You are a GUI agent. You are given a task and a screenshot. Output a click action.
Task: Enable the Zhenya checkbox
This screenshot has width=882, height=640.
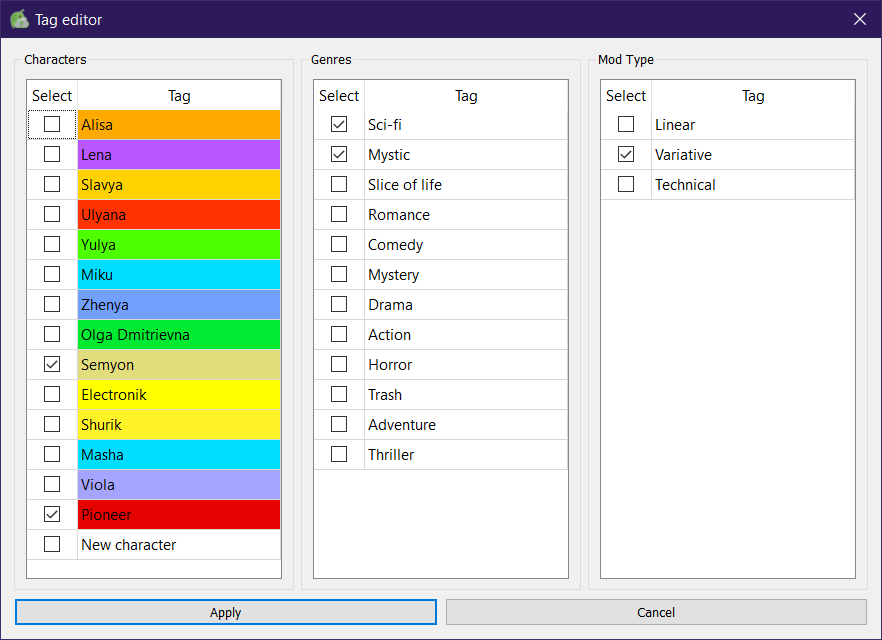tap(52, 304)
